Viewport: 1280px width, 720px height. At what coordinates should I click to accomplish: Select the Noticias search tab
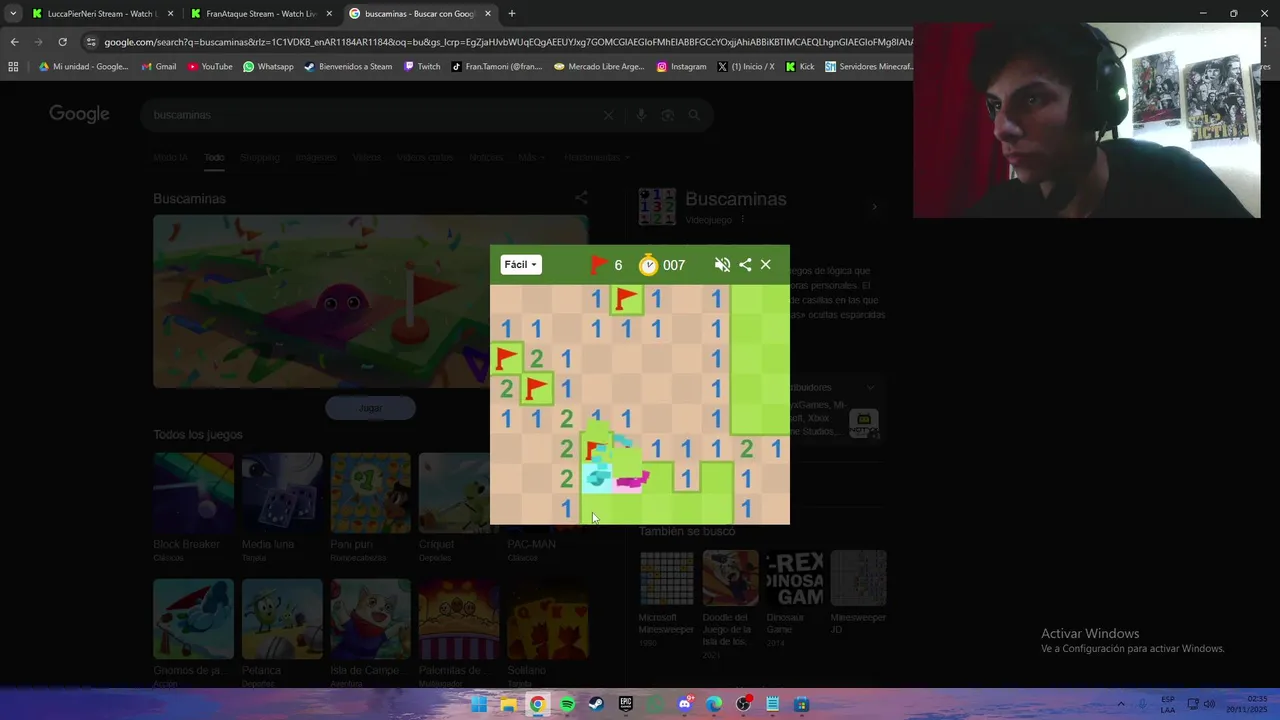click(x=486, y=157)
